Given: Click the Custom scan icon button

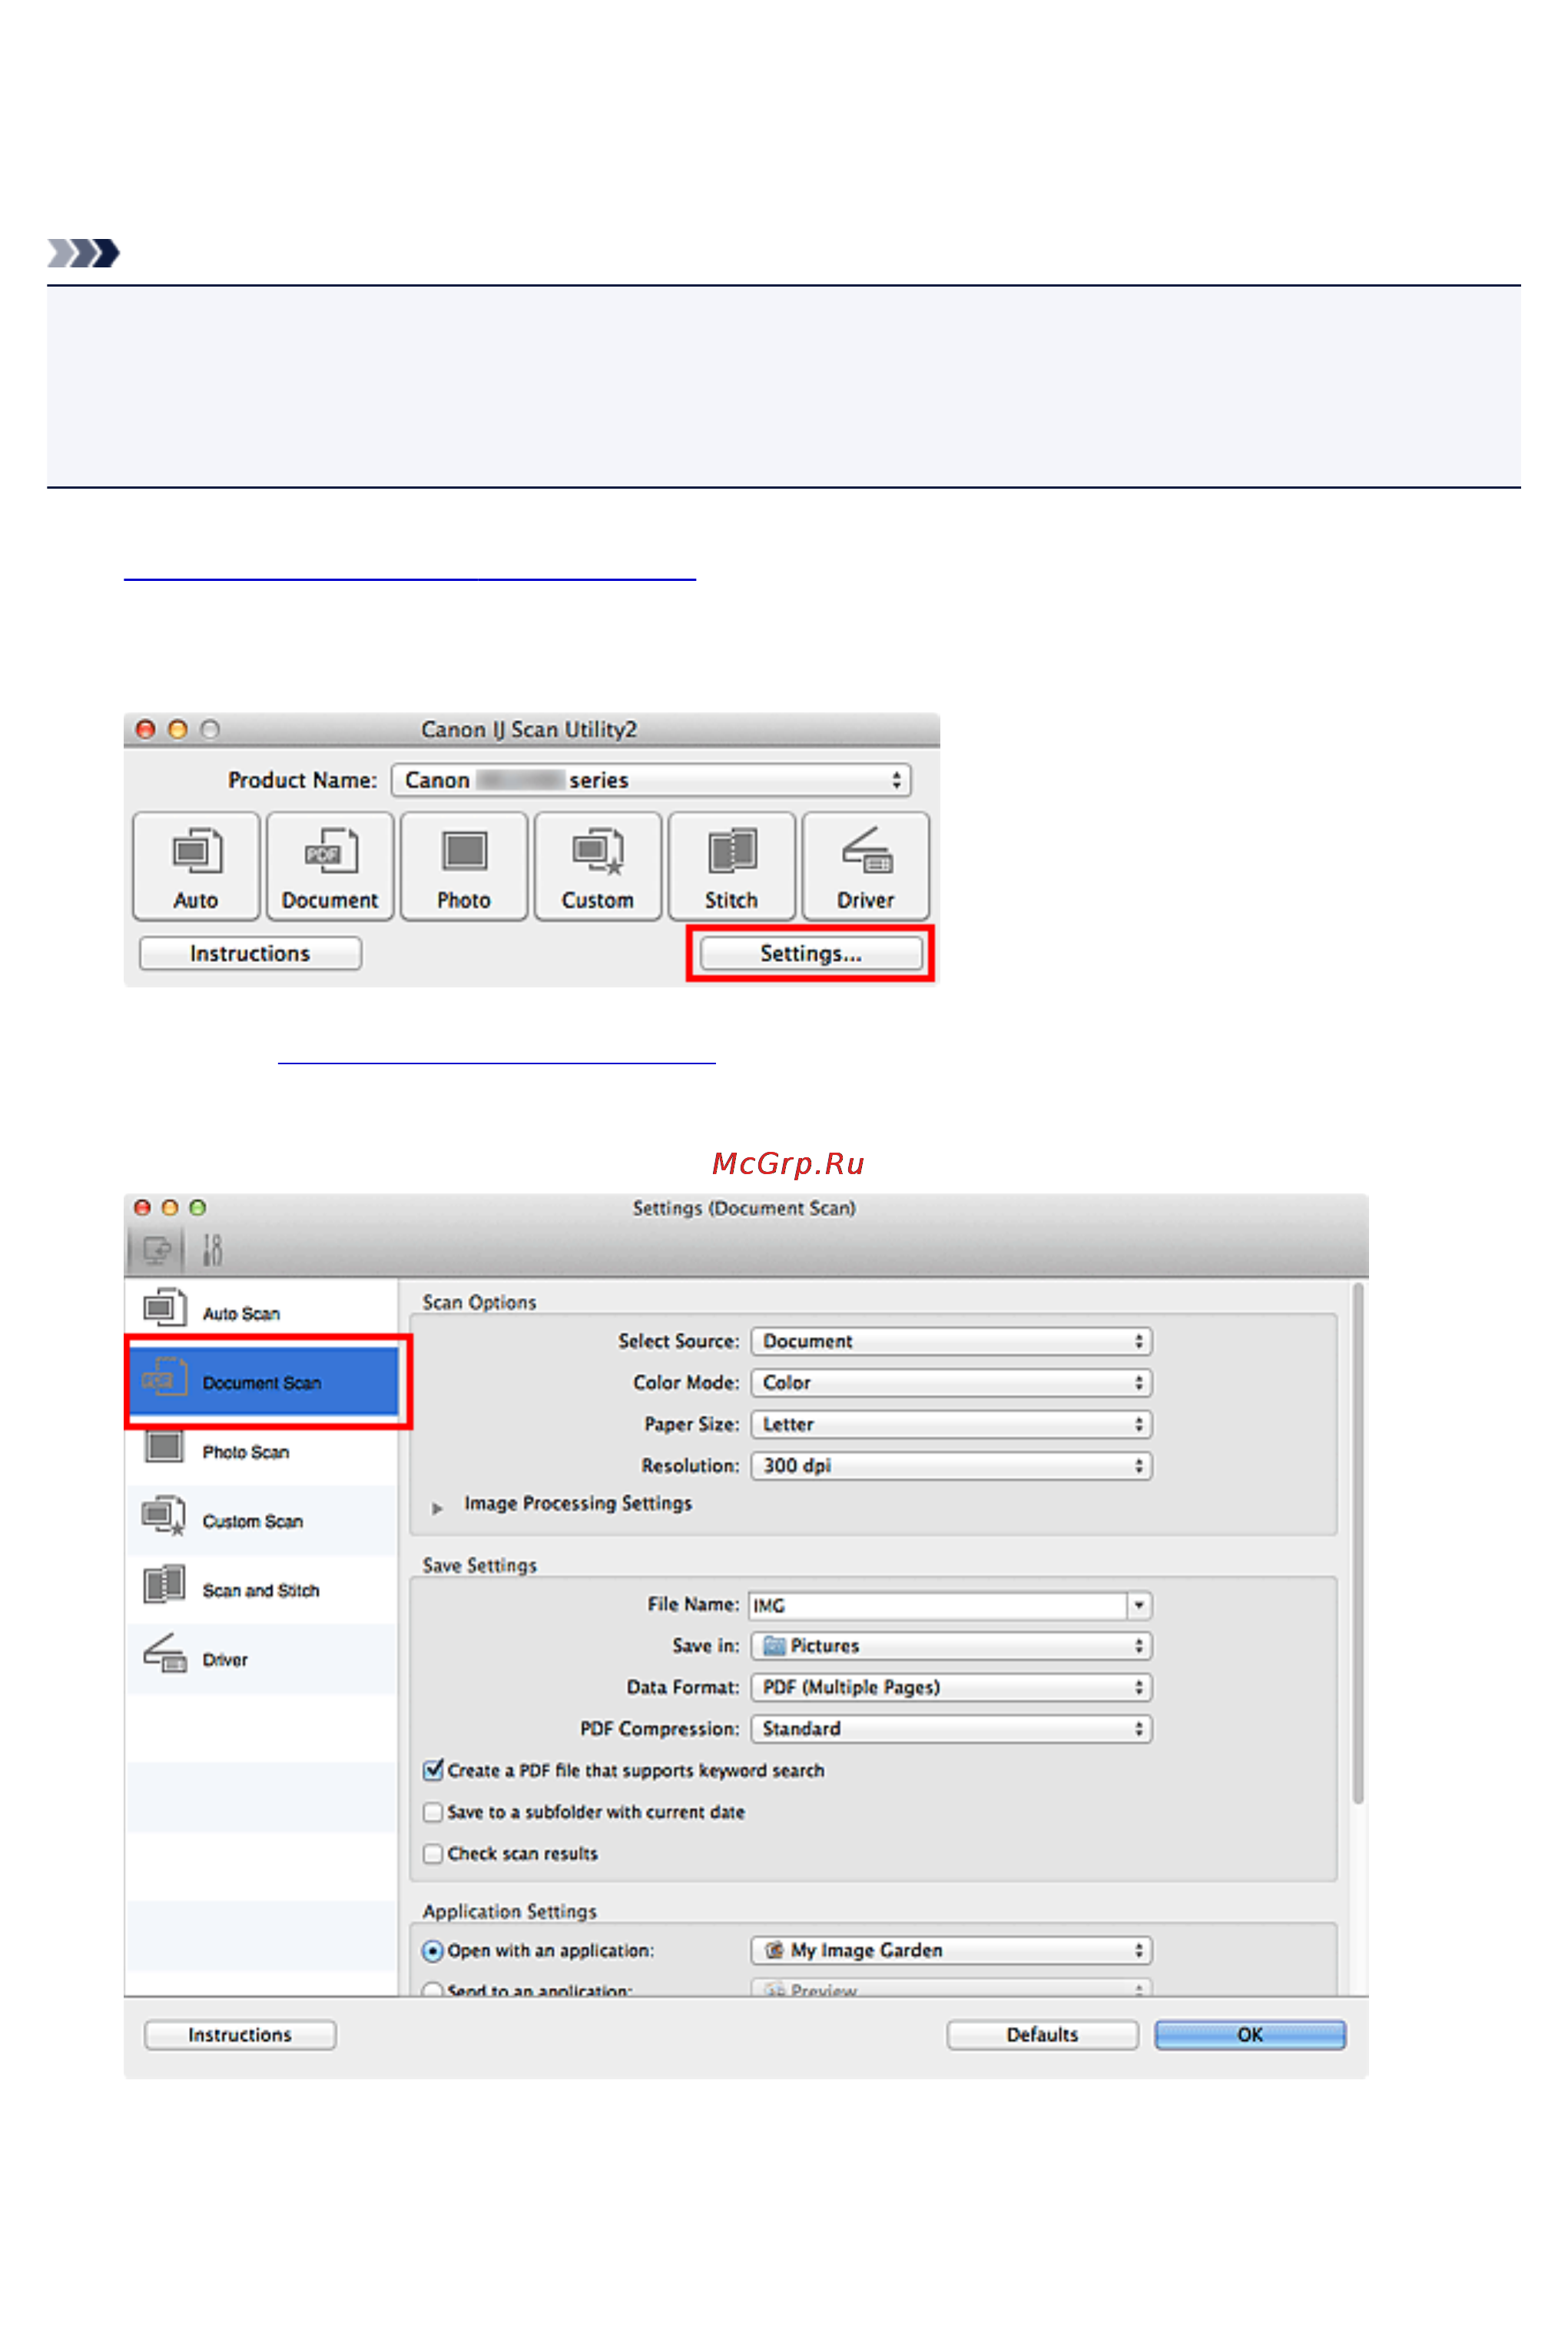Looking at the screenshot, I should pyautogui.click(x=598, y=866).
